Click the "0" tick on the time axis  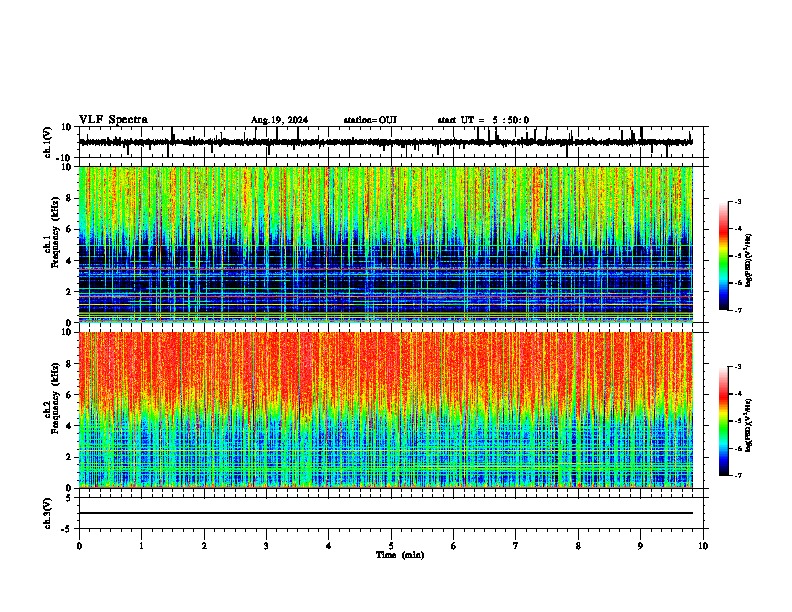coord(79,546)
